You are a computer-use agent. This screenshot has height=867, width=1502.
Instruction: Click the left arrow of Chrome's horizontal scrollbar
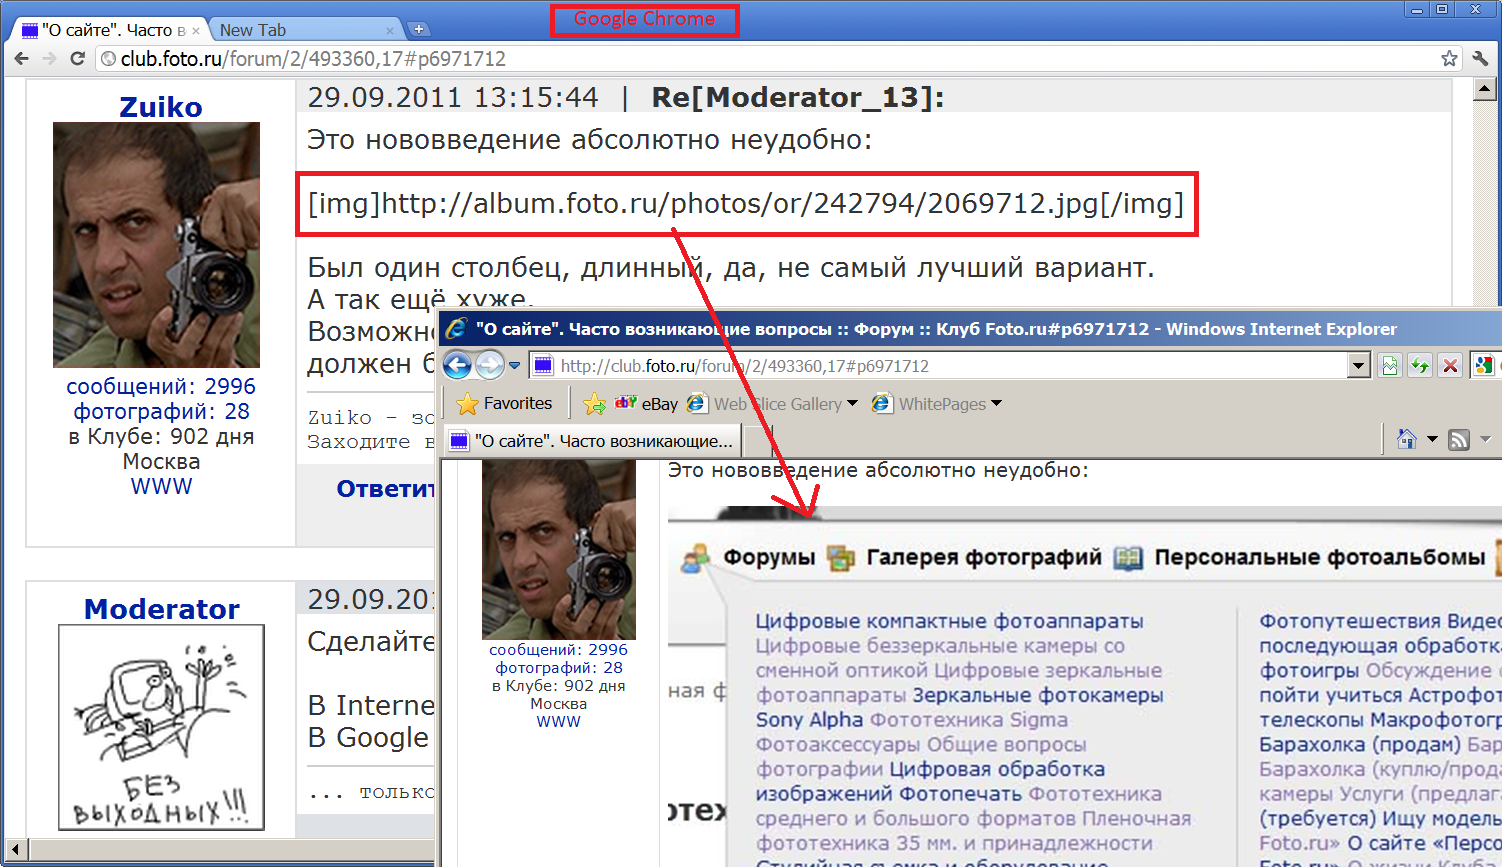pos(14,852)
